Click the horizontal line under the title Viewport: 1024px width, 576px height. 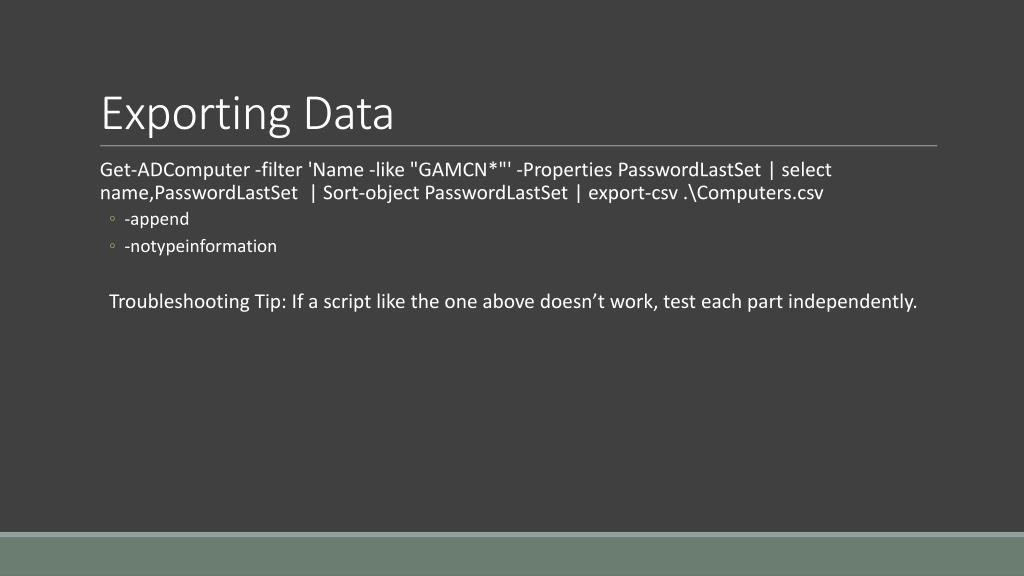pyautogui.click(x=519, y=146)
